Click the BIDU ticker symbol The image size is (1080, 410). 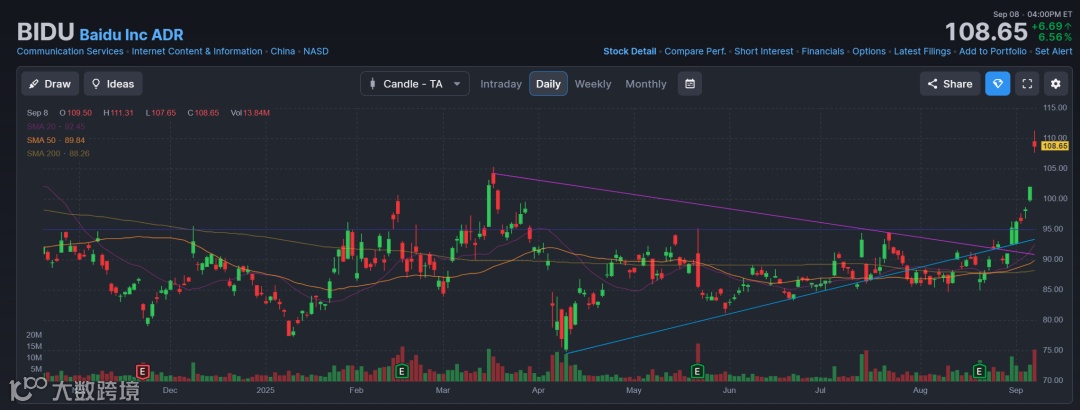(45, 32)
